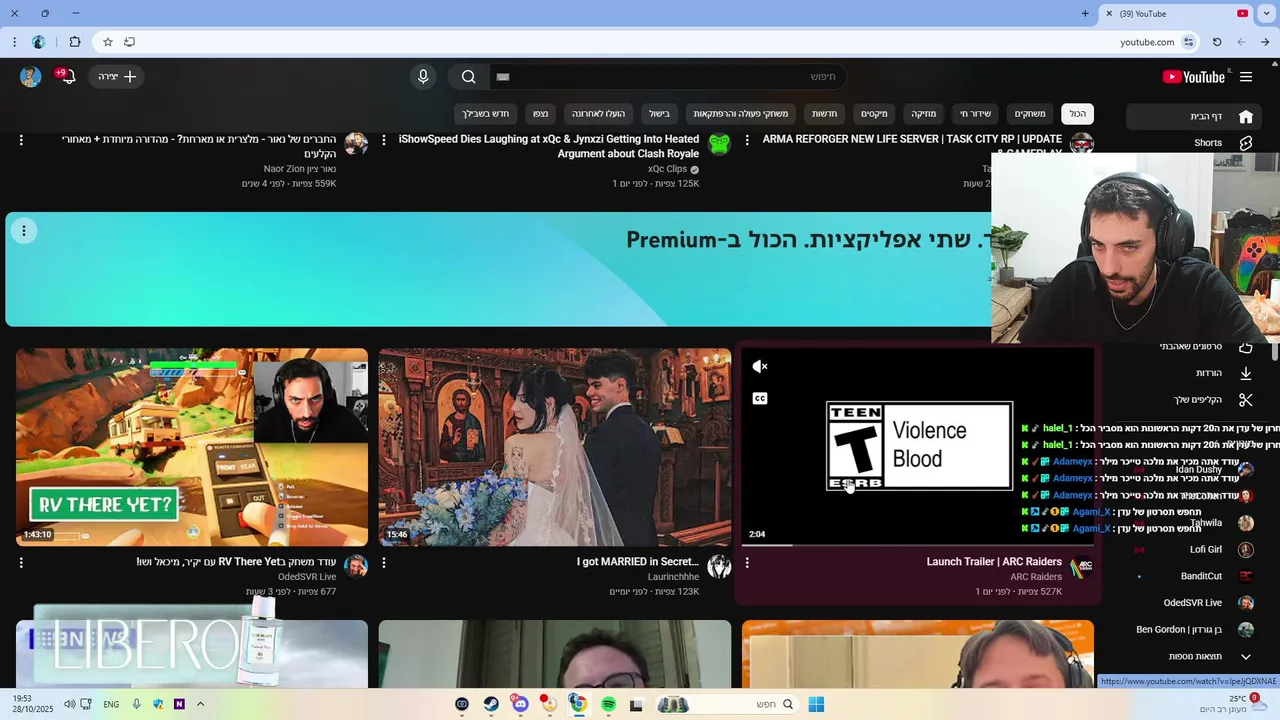The width and height of the screenshot is (1280, 720).
Task: Click the Create (יצירה) button
Action: [x=117, y=77]
